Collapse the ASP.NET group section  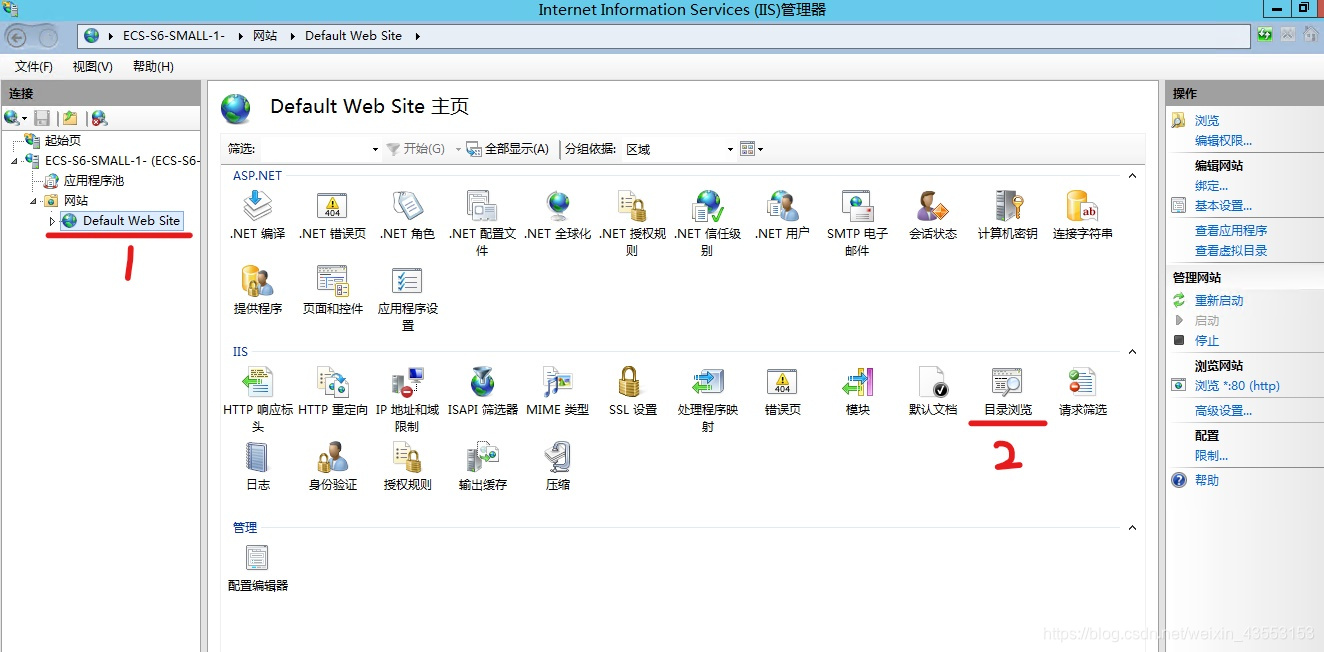(1132, 176)
